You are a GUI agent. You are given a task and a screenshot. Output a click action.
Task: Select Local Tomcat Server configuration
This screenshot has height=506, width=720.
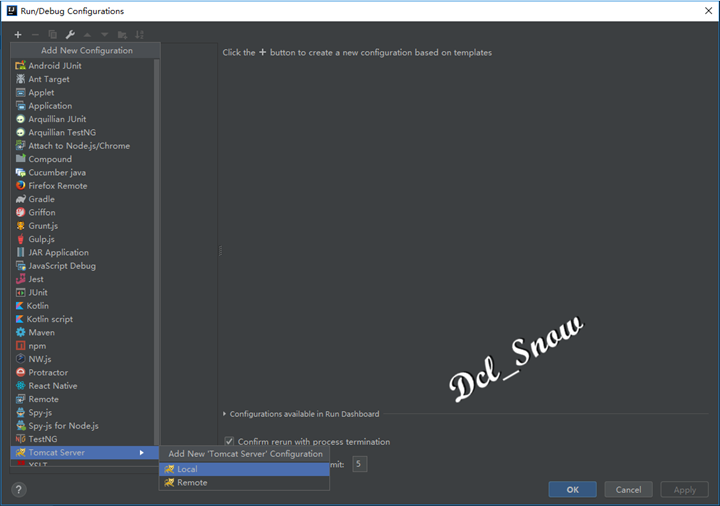244,469
